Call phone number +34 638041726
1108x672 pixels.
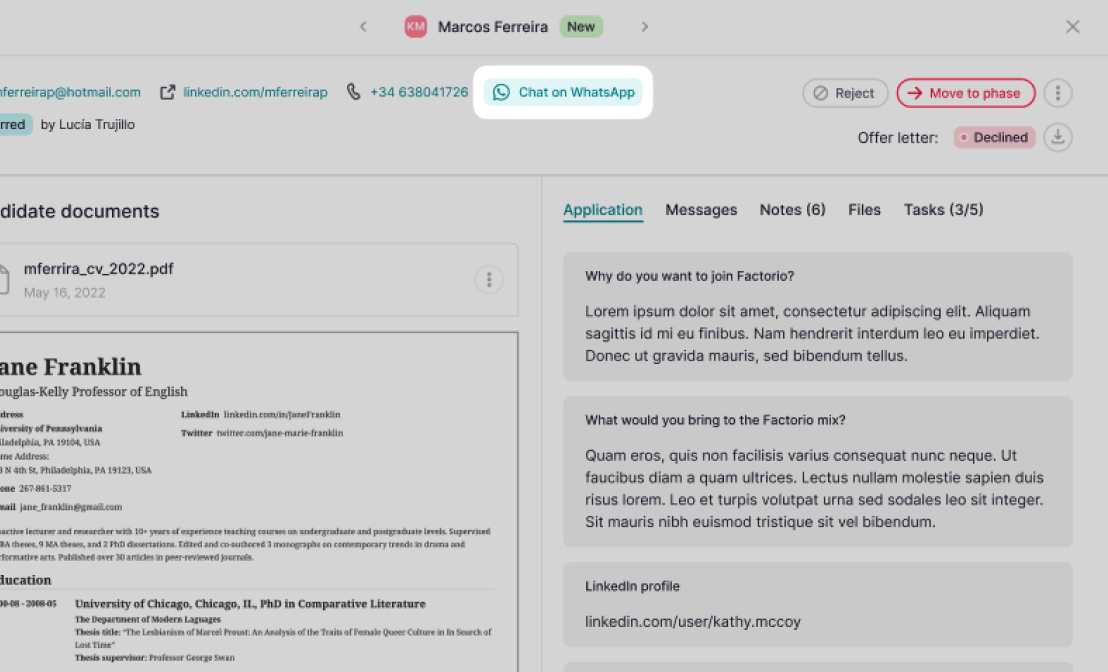(x=419, y=92)
